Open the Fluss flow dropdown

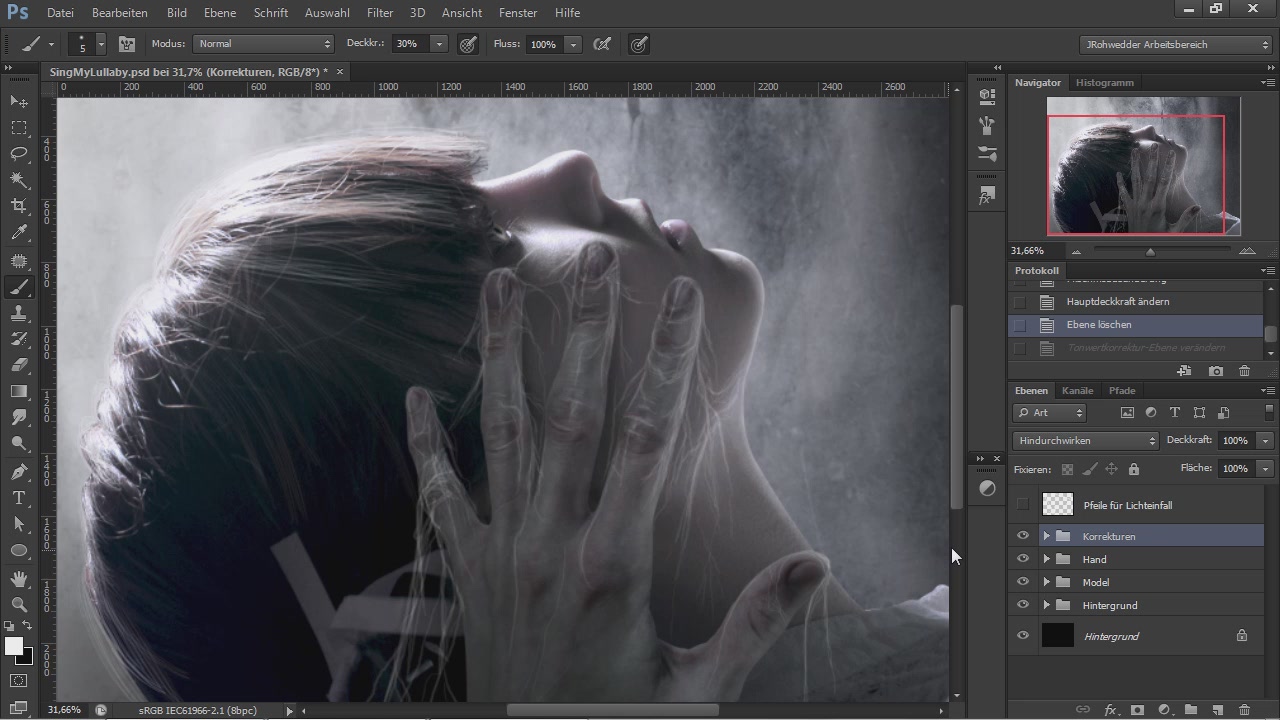[x=573, y=44]
